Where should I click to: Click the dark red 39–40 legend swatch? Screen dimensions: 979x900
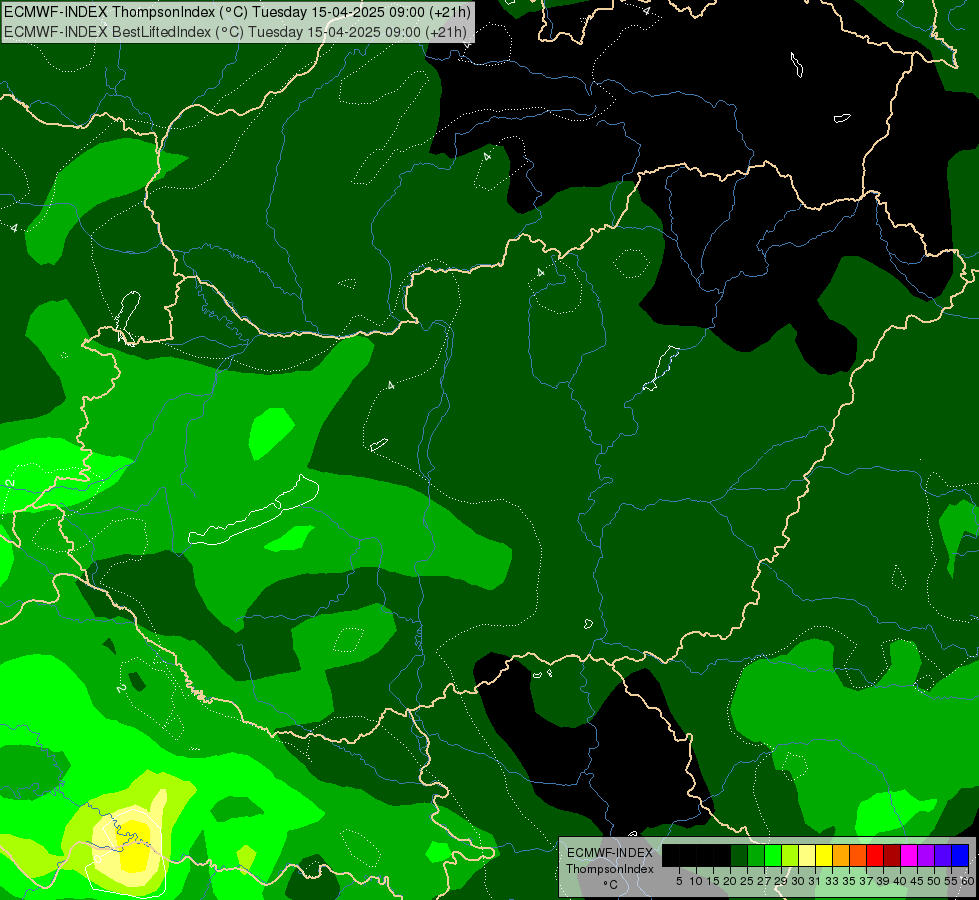tap(892, 855)
